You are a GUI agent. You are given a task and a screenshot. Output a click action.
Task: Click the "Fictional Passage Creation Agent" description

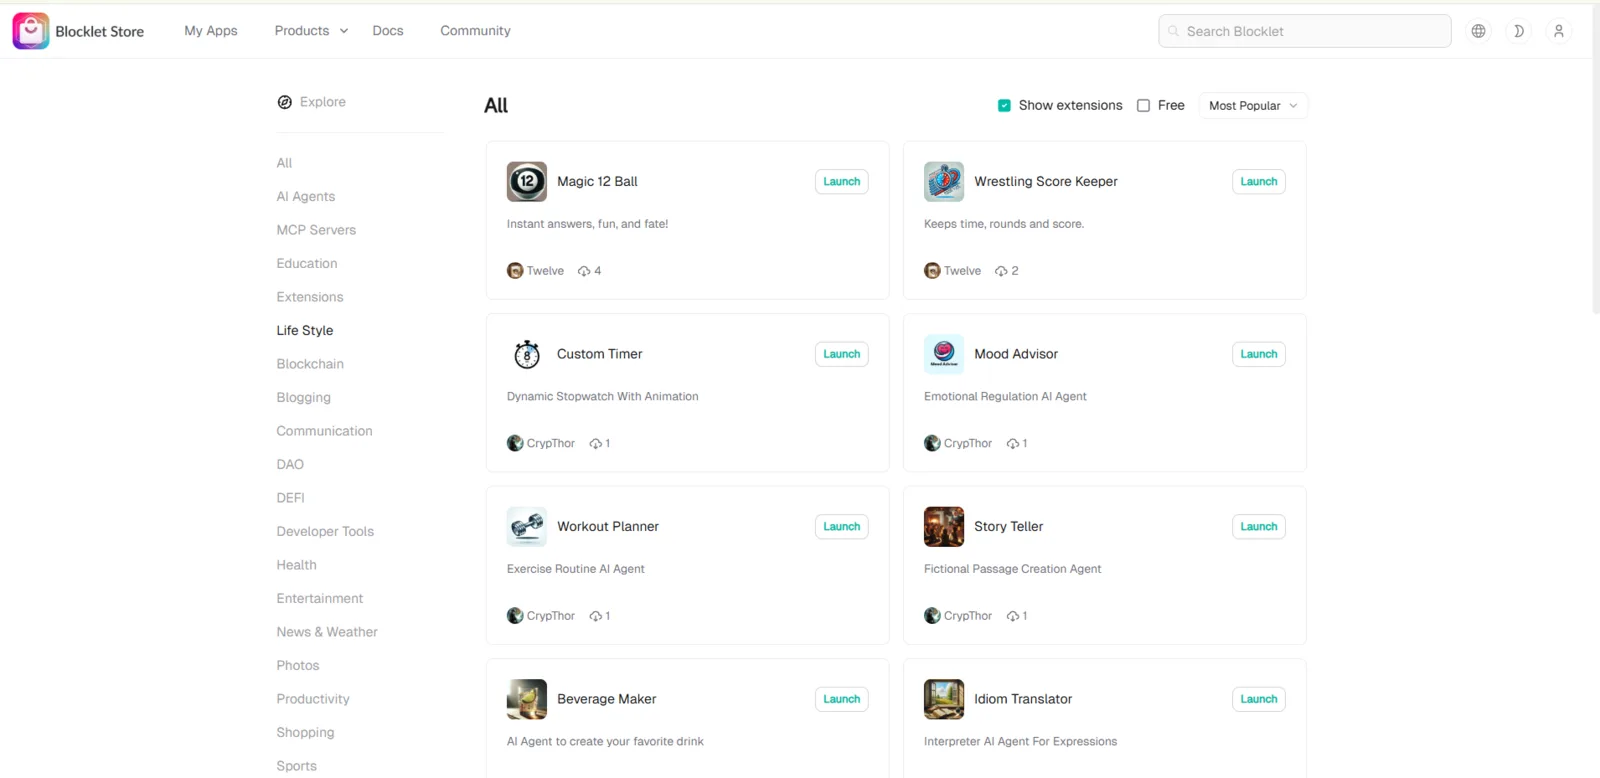pyautogui.click(x=1013, y=569)
